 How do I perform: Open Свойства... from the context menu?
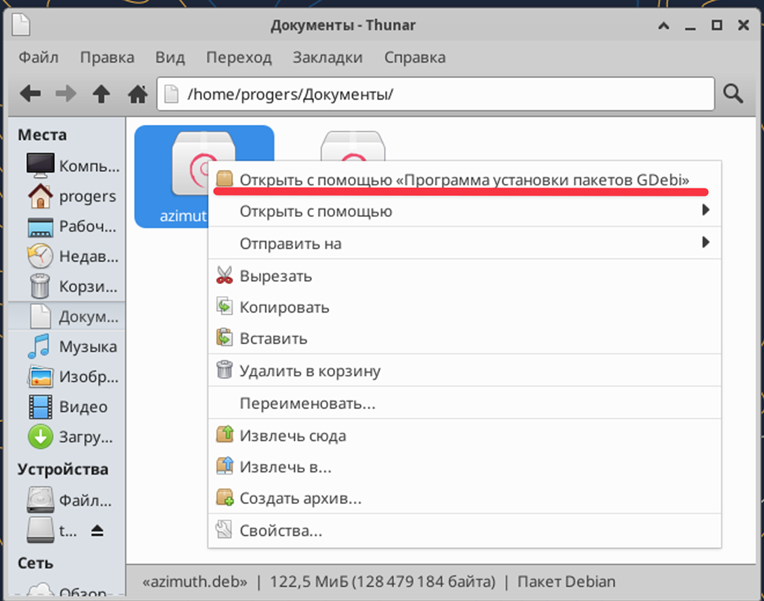[464, 530]
